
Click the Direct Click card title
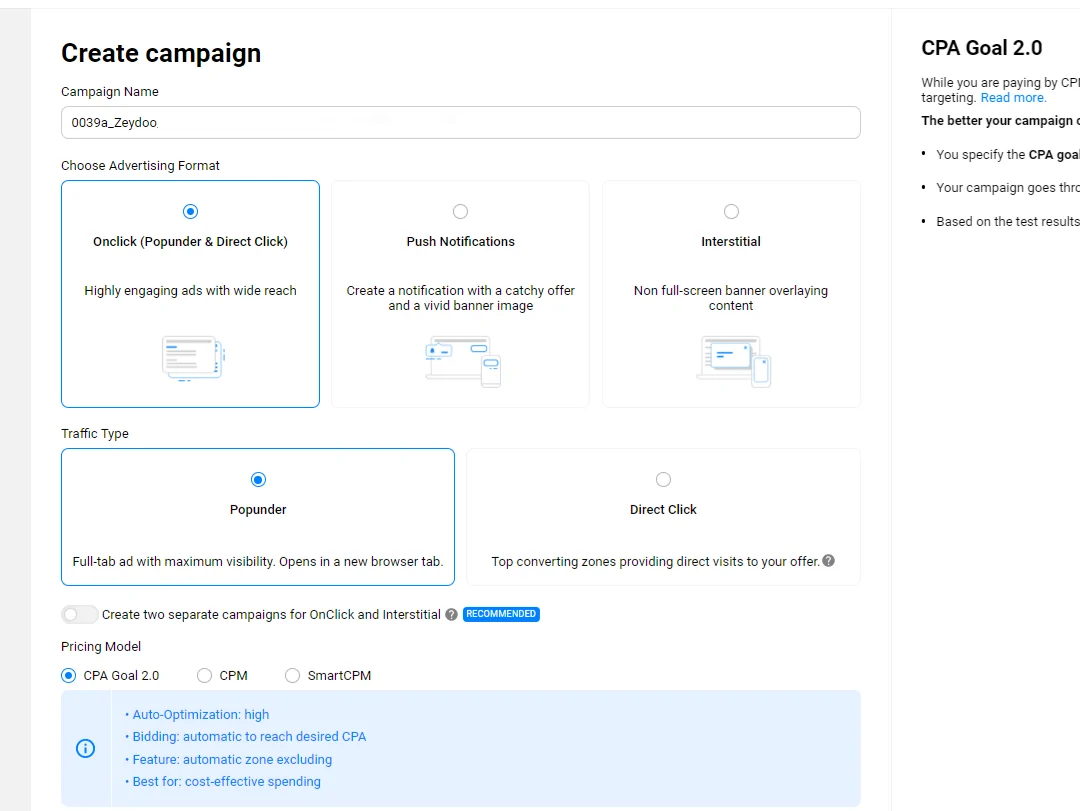point(663,509)
